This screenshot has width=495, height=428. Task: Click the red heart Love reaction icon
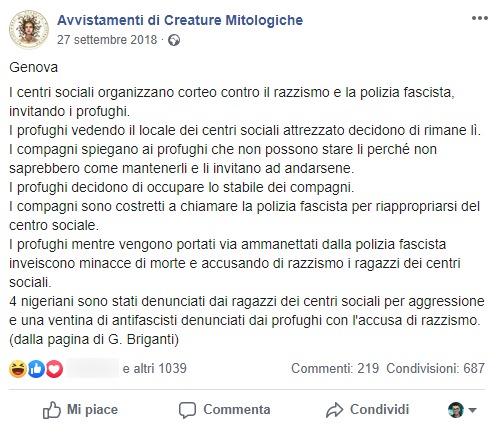coord(54,369)
